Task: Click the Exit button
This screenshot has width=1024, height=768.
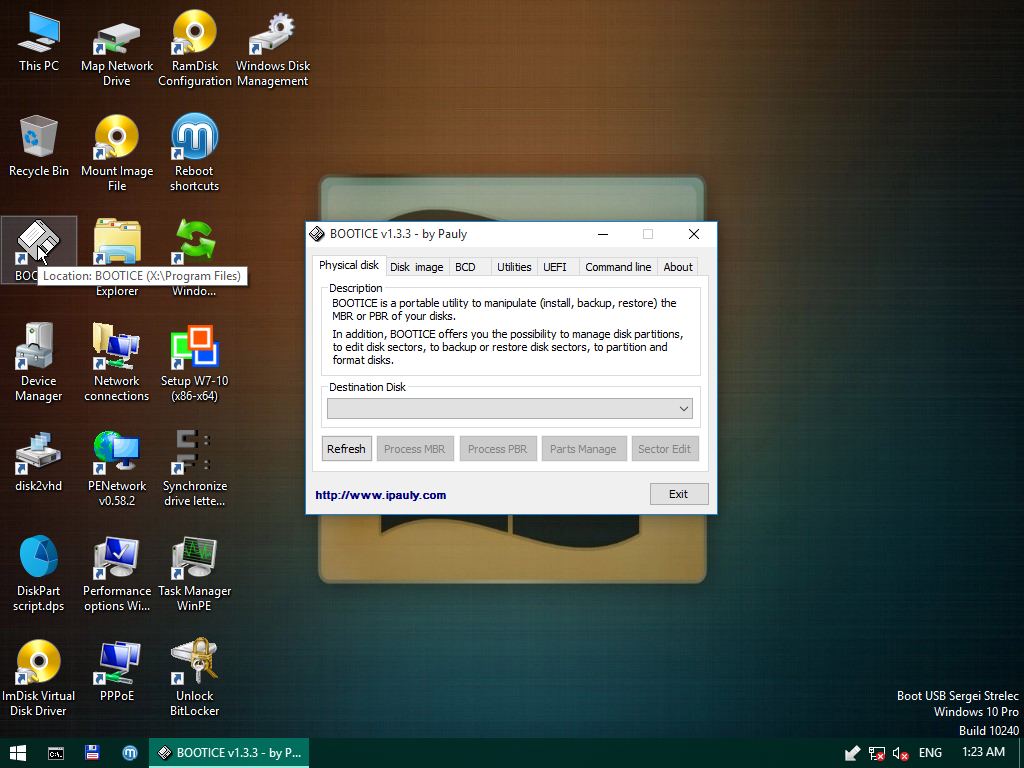Action: [x=679, y=494]
